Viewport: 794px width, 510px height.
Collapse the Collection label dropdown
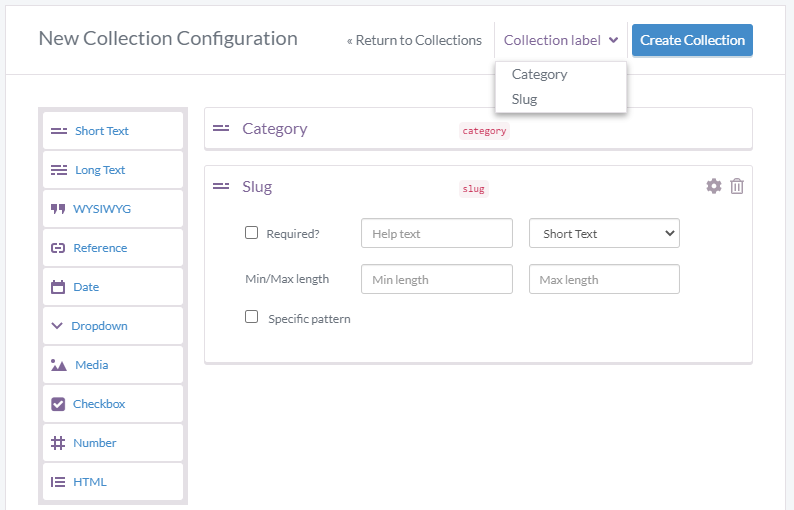click(560, 41)
